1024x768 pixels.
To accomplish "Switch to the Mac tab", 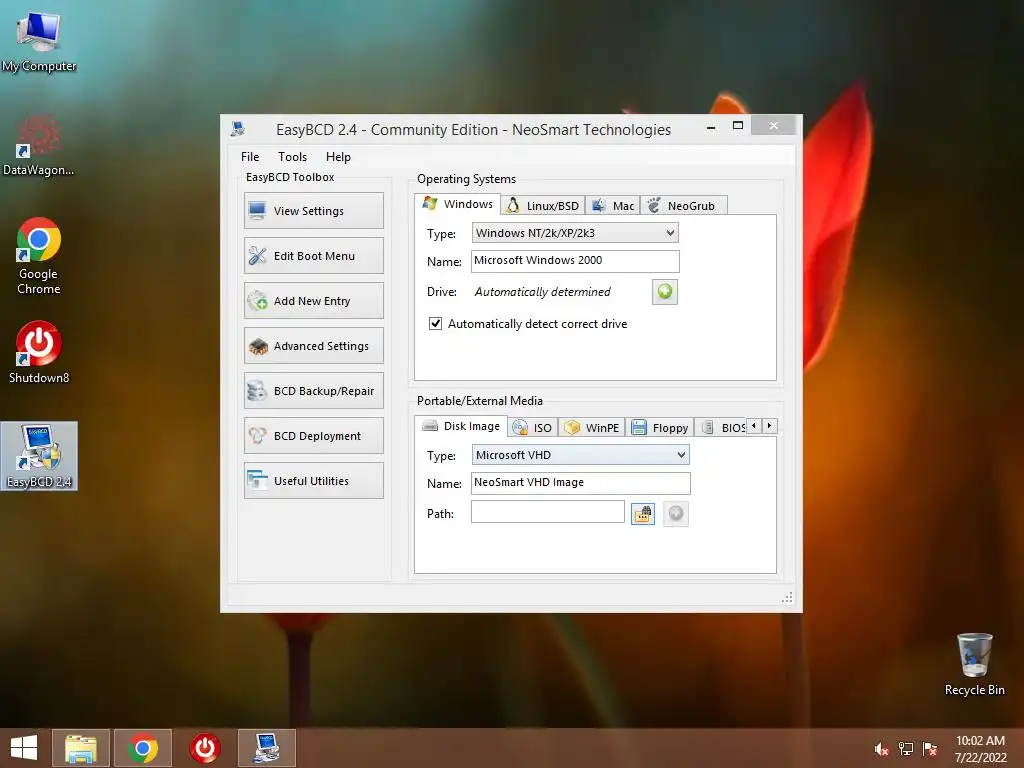I will [x=613, y=206].
